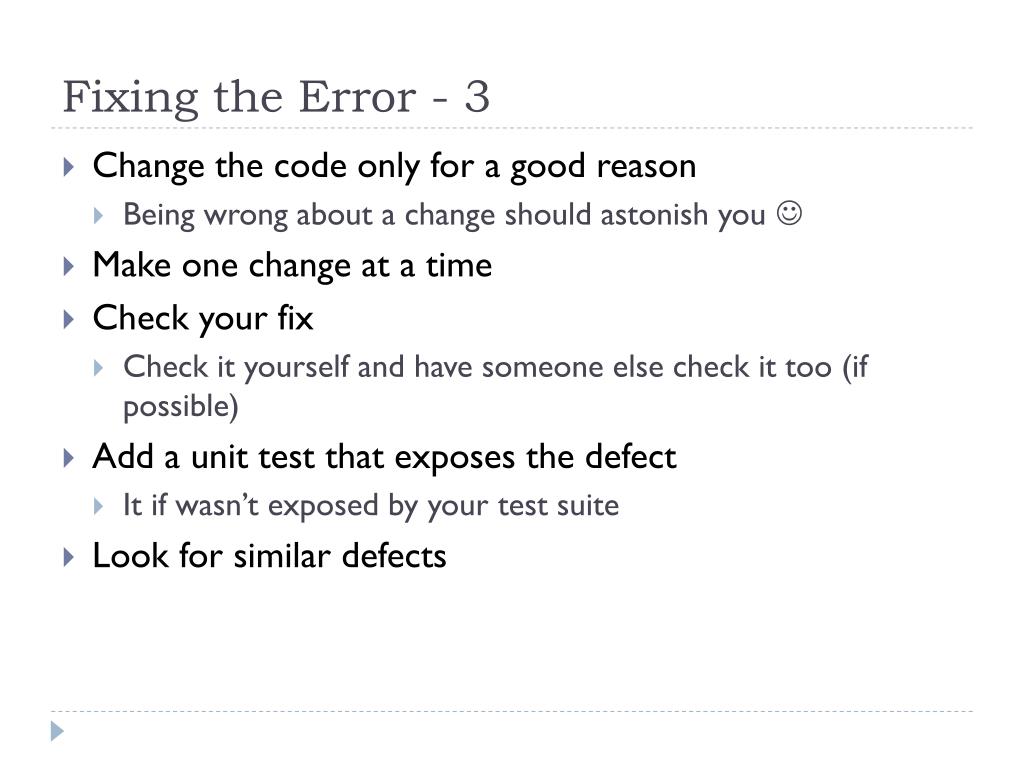Click the bullet arrow beside Make one change
Image resolution: width=1024 pixels, height=768 pixels.
pyautogui.click(x=69, y=266)
